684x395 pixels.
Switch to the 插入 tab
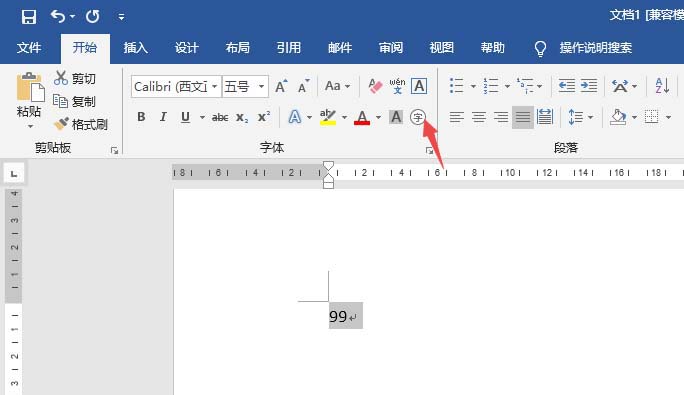click(136, 48)
